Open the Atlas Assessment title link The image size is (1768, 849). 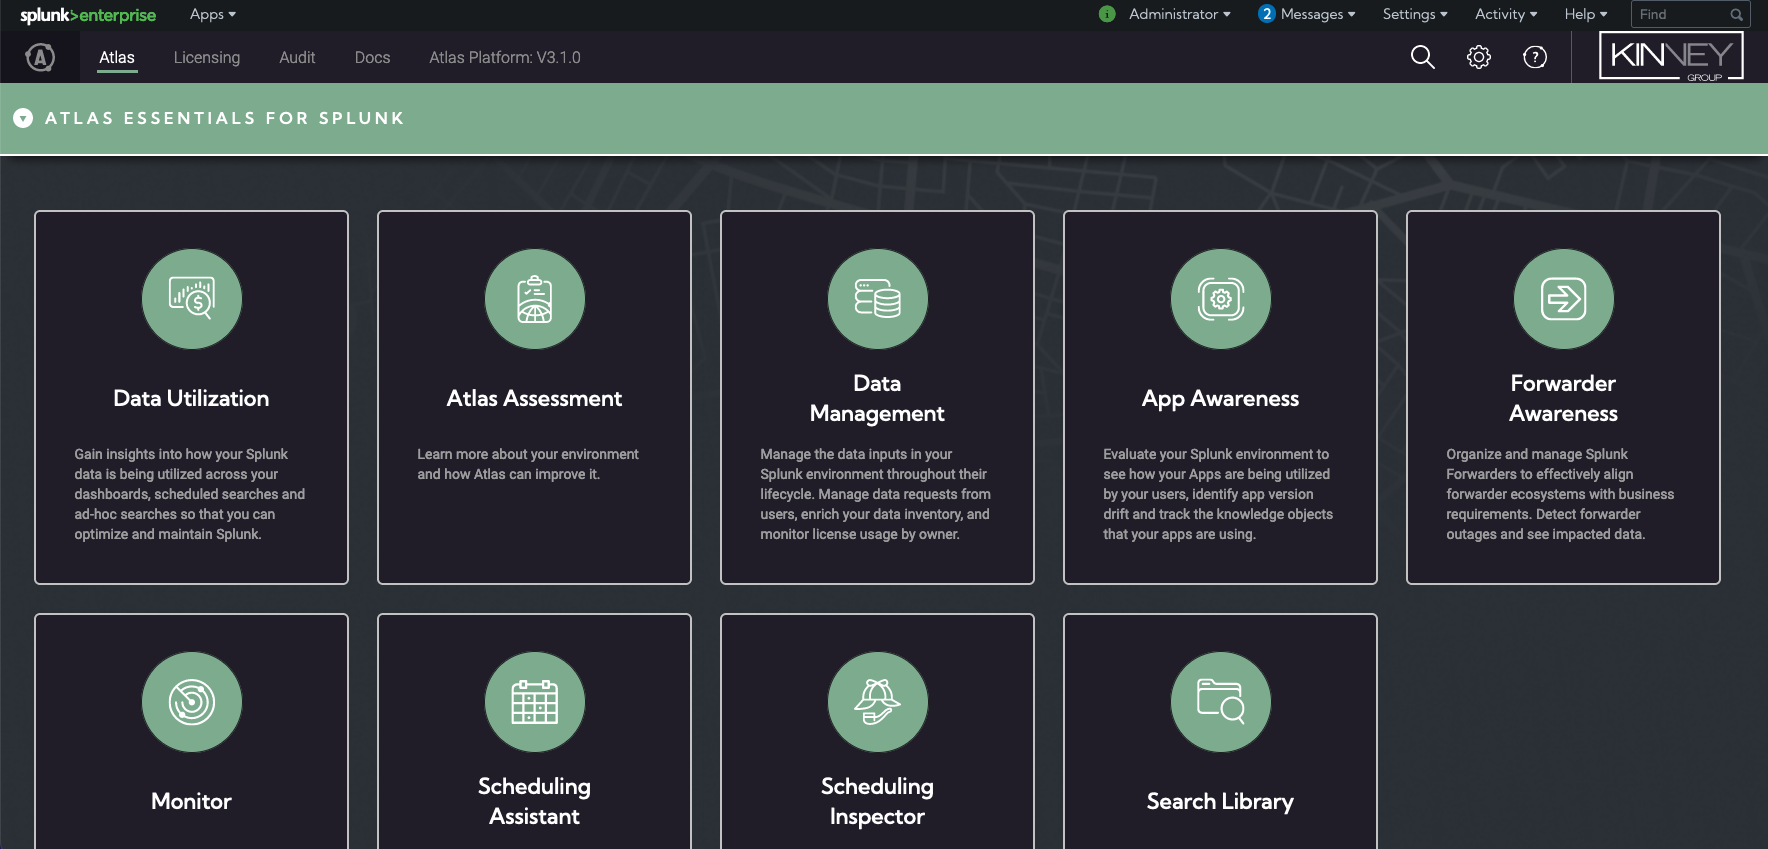(x=534, y=398)
